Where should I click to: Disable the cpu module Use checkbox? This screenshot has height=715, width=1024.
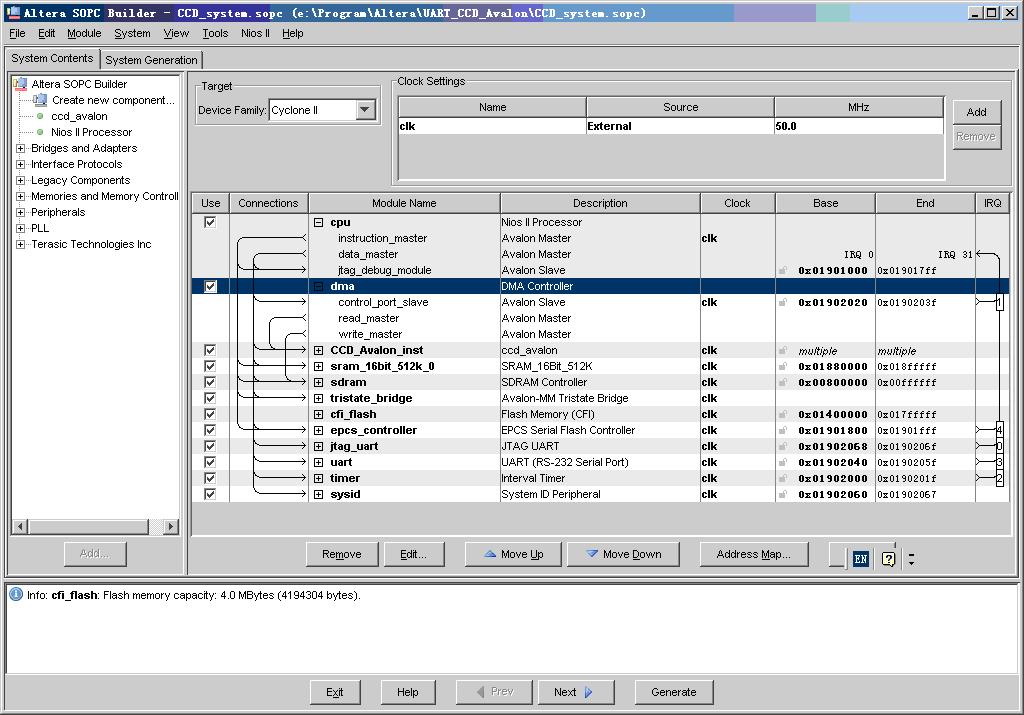[210, 222]
